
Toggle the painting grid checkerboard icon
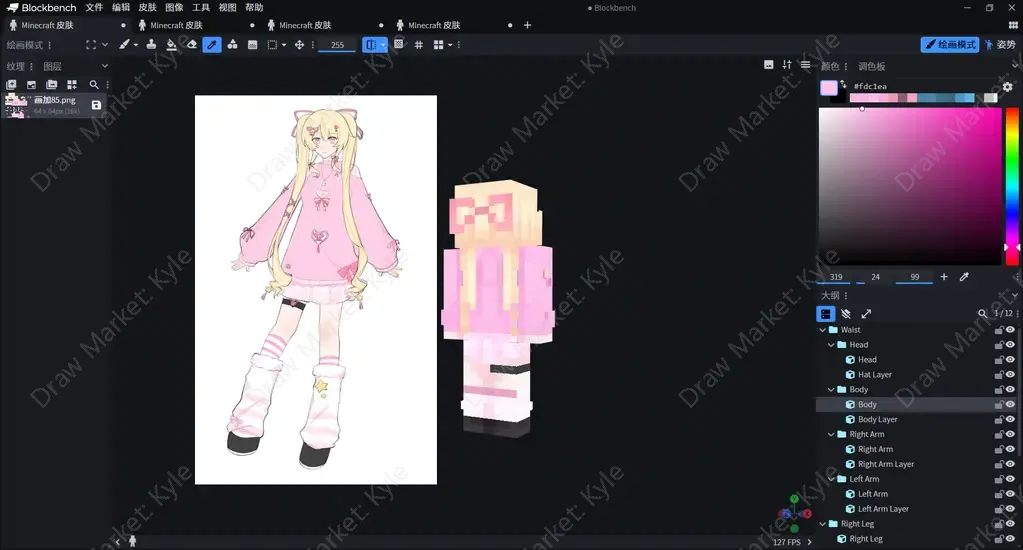(x=399, y=44)
